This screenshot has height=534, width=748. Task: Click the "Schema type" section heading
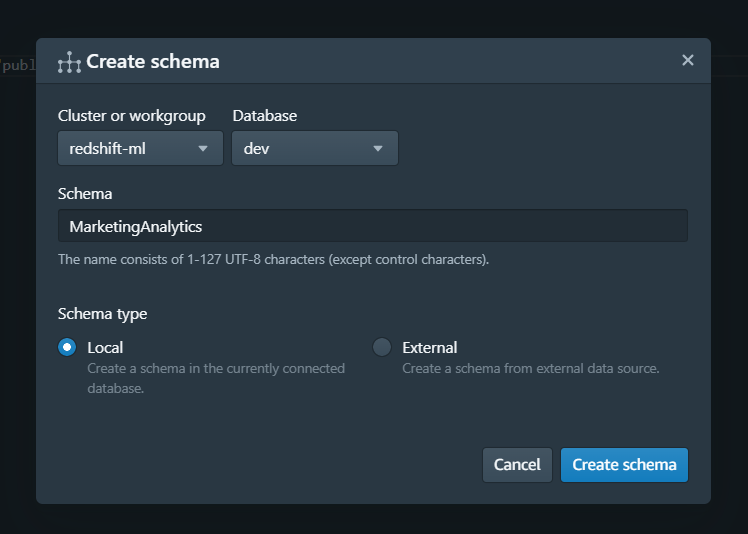click(x=103, y=314)
